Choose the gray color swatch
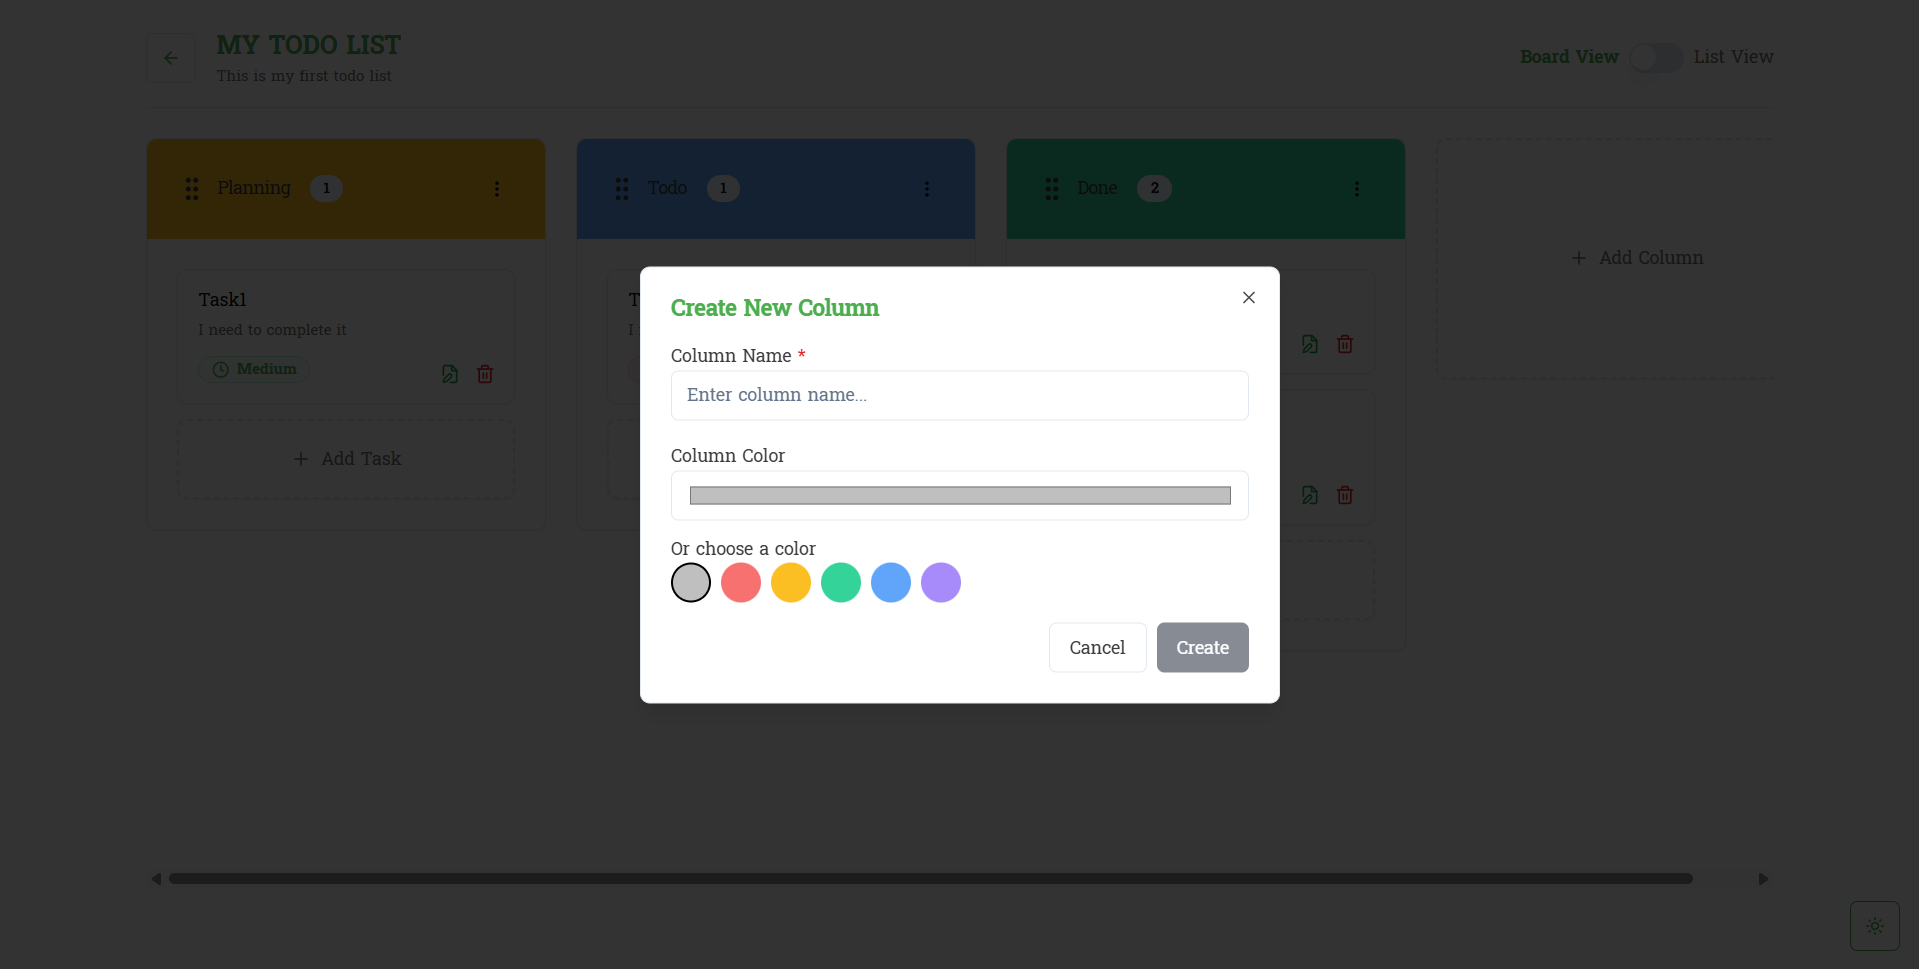Image resolution: width=1919 pixels, height=969 pixels. [x=690, y=582]
